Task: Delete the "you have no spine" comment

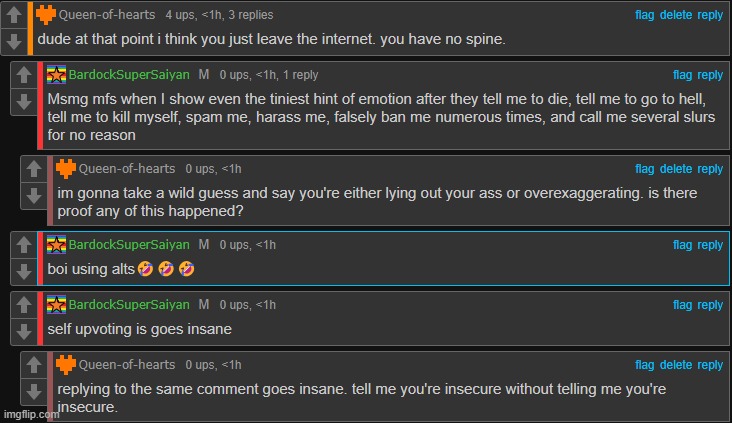Action: 676,15
